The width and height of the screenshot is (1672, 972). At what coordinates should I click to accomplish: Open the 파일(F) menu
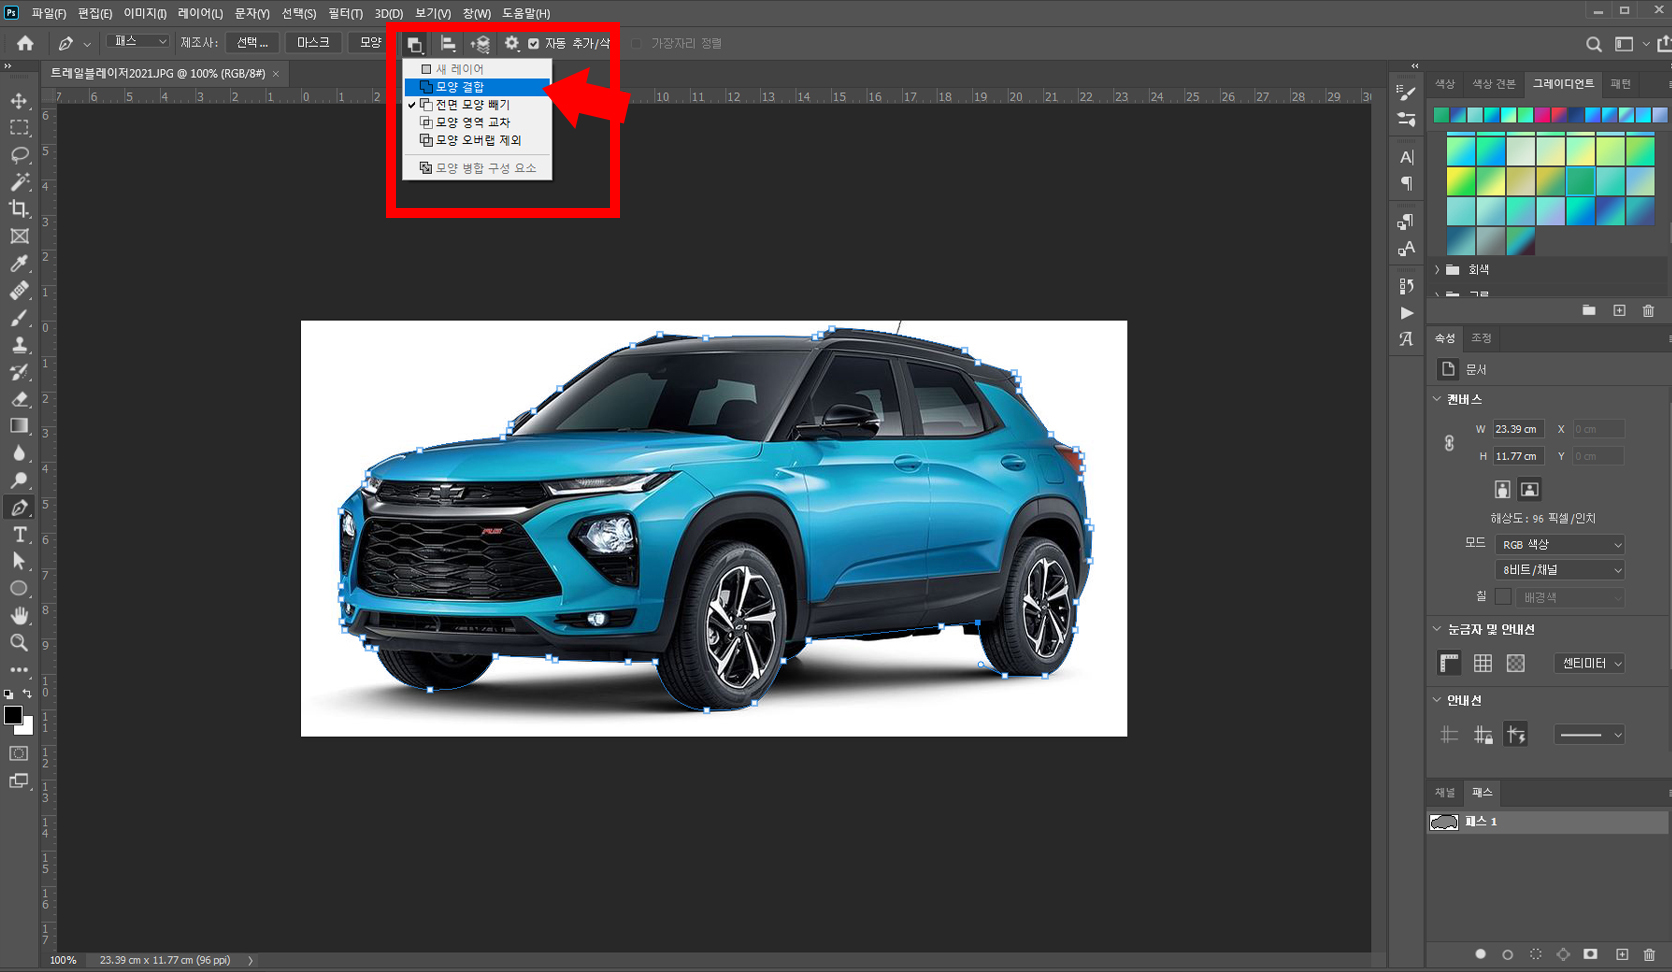(x=48, y=13)
